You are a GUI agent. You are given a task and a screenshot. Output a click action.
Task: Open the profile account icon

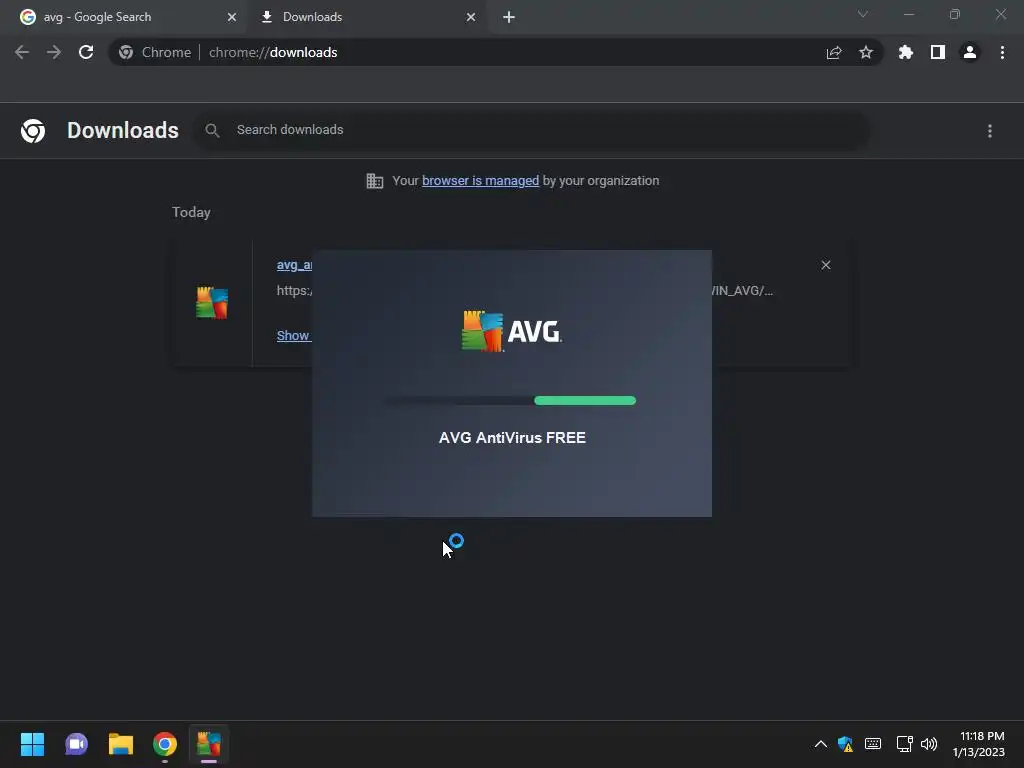(970, 52)
